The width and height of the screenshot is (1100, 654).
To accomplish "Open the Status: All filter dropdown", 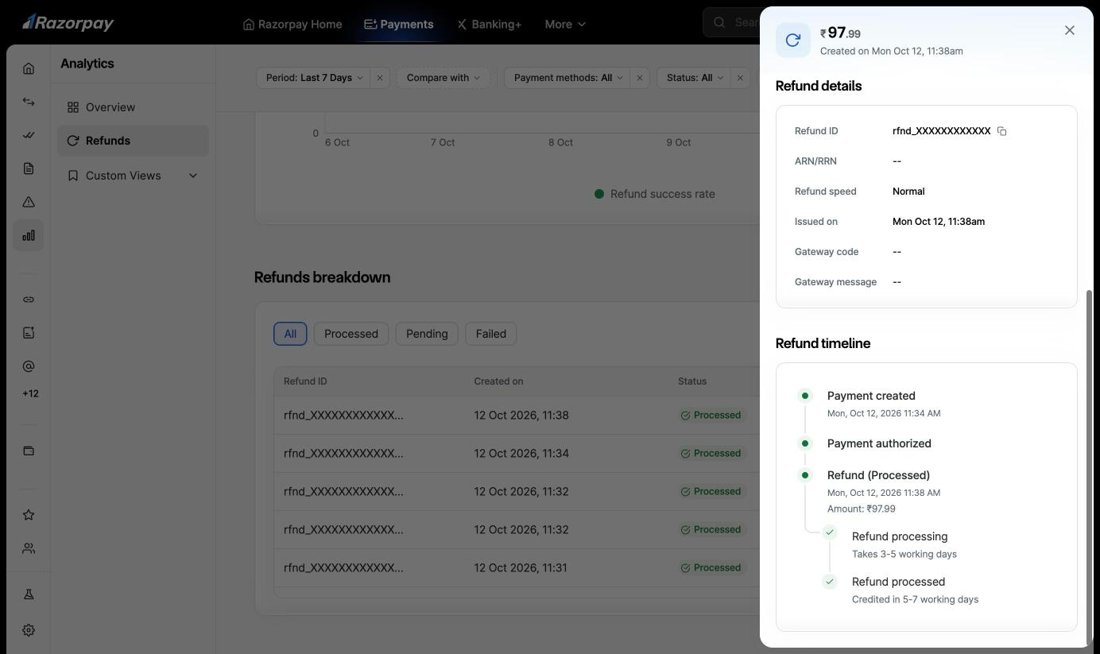I will click(694, 78).
